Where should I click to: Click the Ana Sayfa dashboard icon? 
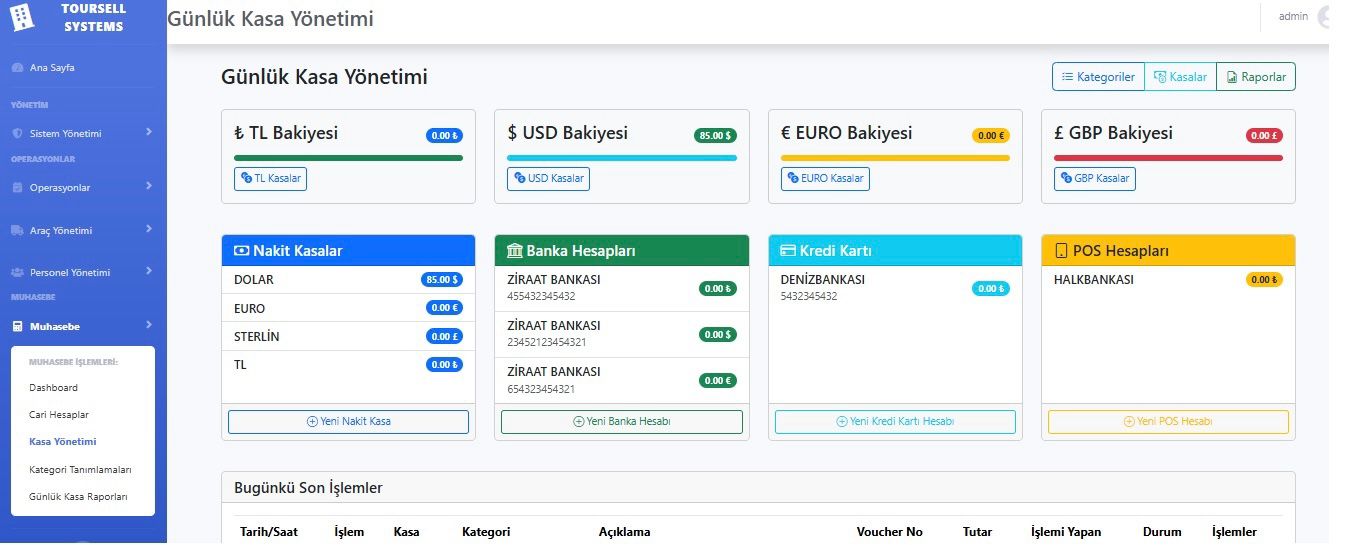17,68
